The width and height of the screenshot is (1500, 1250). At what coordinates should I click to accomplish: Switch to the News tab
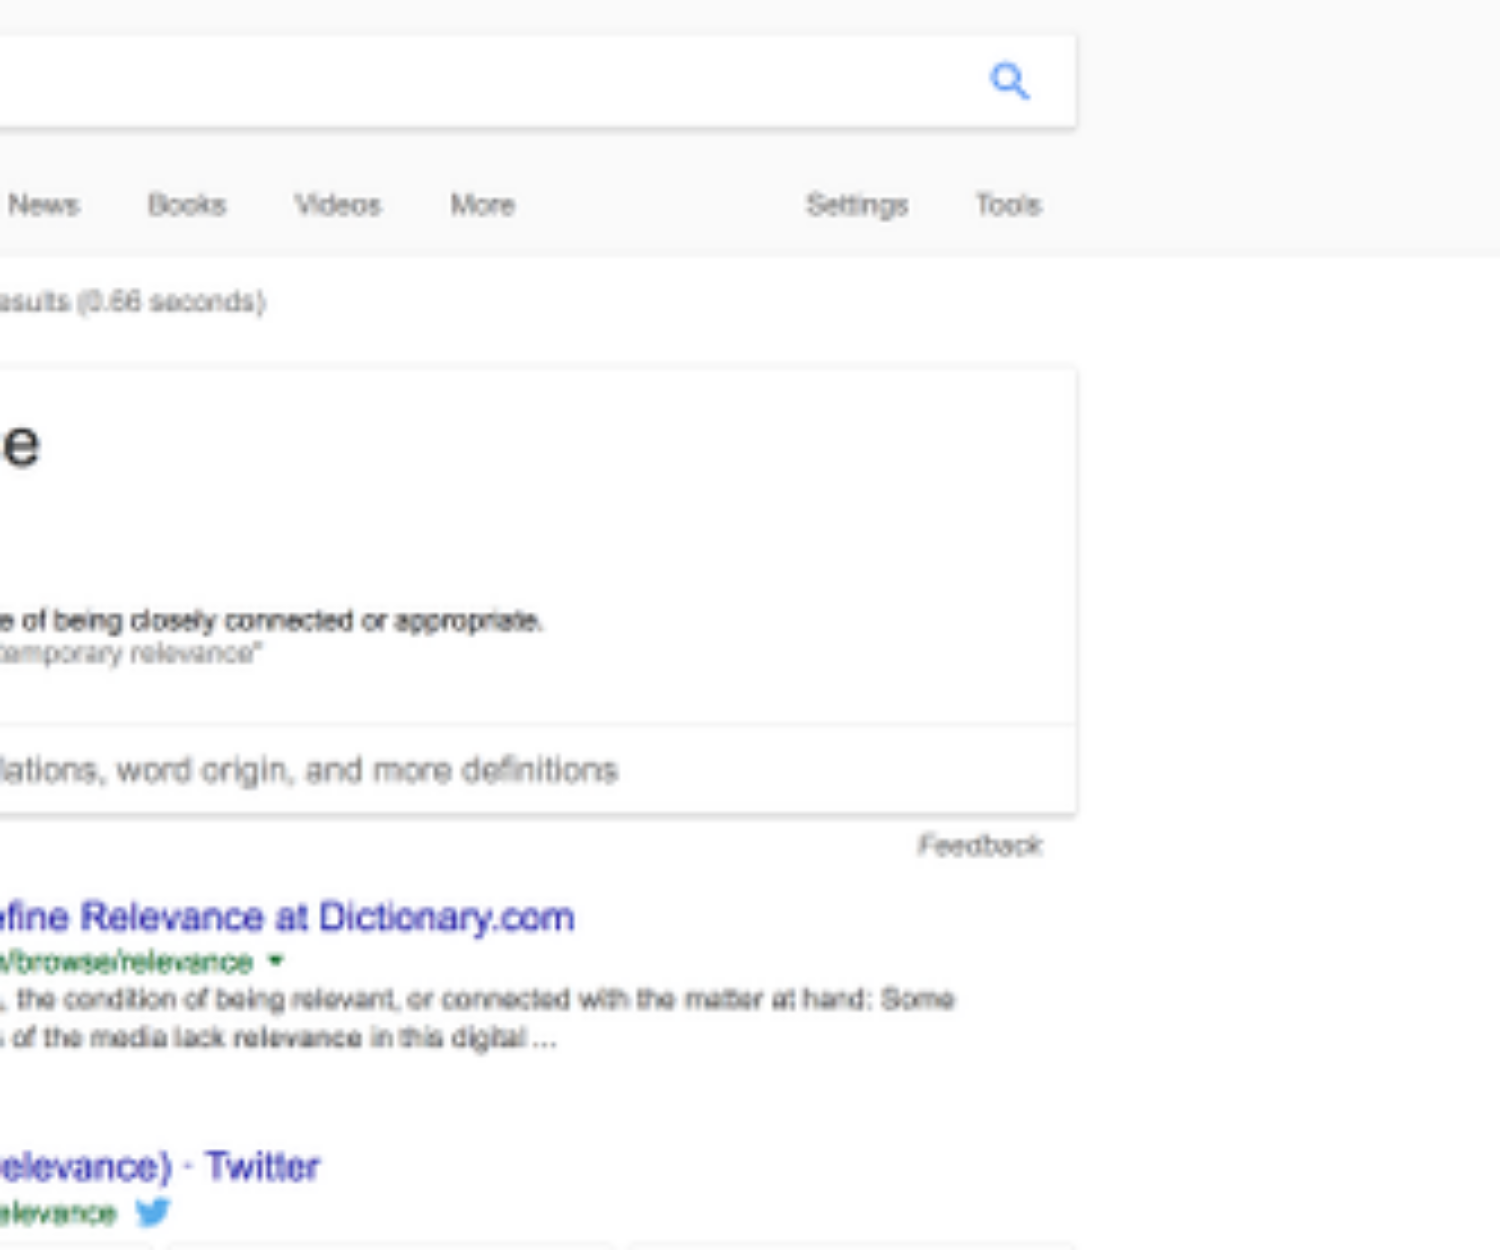pos(43,205)
